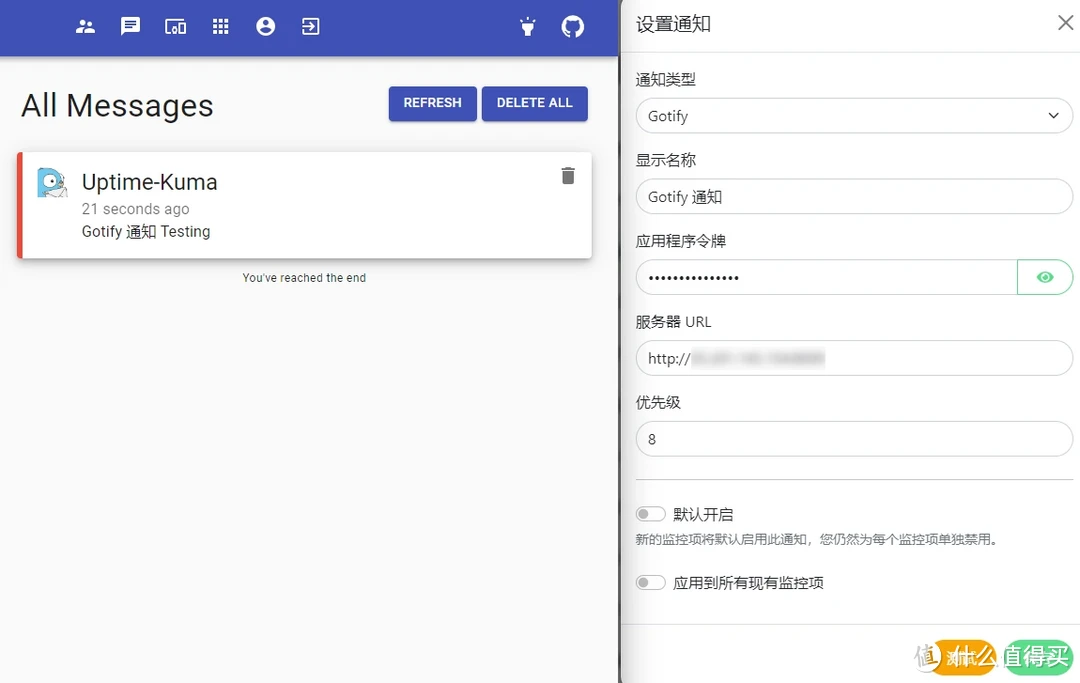Reveal the 应用程序令牌 with the eye toggle
The image size is (1080, 683).
point(1045,277)
